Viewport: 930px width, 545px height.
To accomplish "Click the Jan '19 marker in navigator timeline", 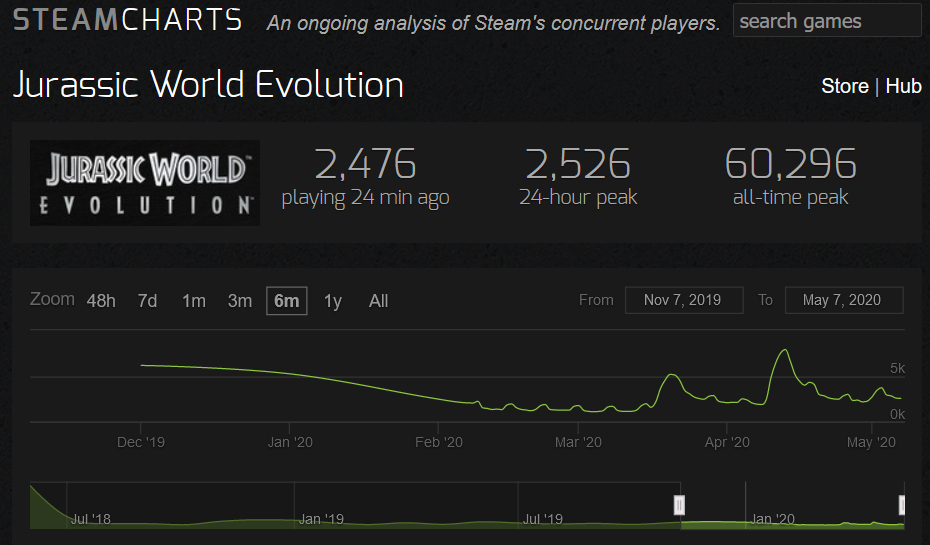I will [321, 519].
